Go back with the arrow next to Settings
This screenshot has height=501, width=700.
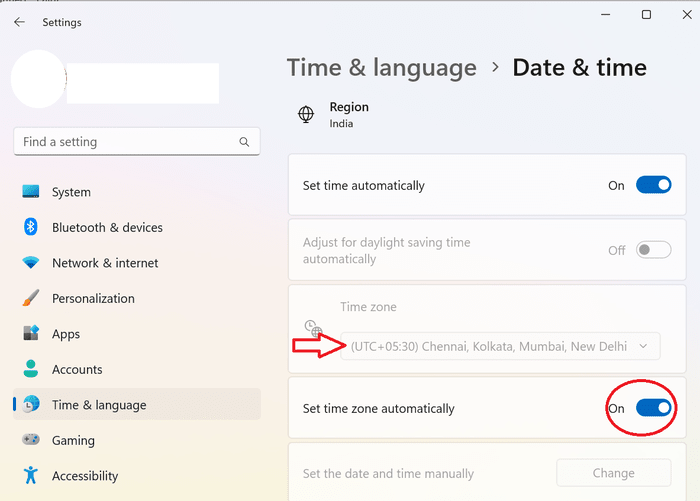19,22
